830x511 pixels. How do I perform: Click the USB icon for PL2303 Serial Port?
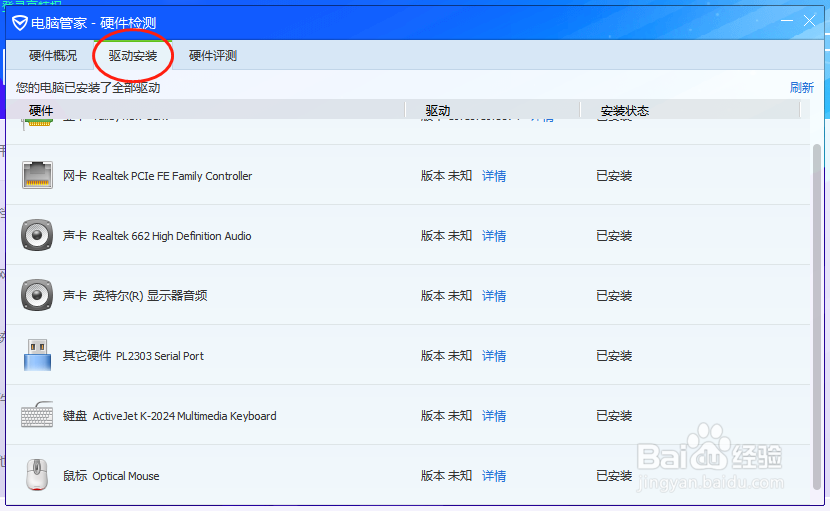[38, 355]
